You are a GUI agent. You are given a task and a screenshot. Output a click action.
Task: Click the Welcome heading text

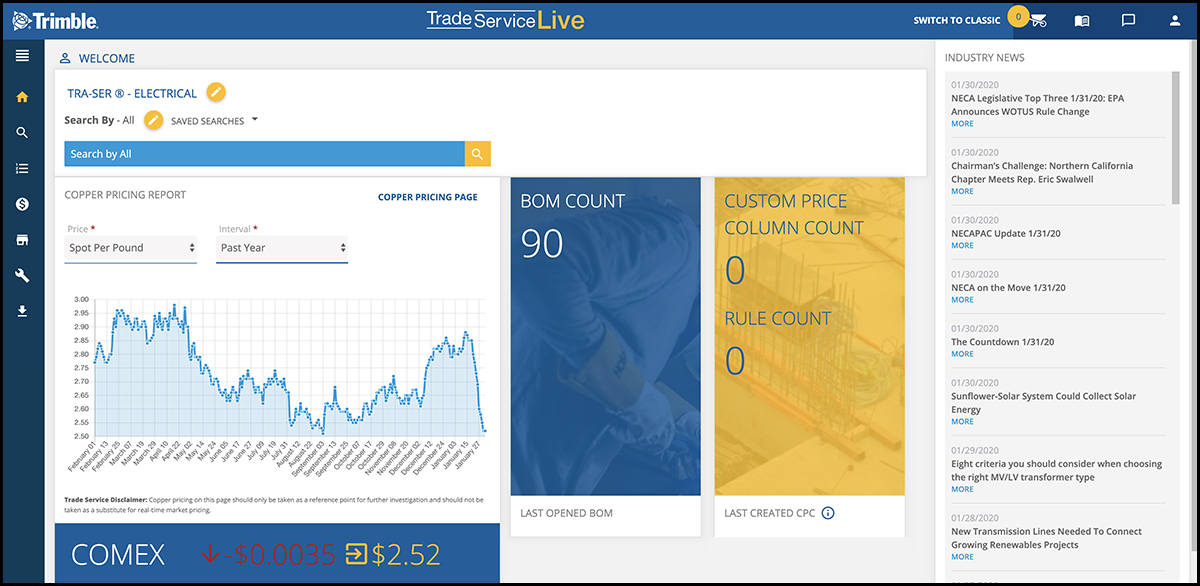(107, 59)
